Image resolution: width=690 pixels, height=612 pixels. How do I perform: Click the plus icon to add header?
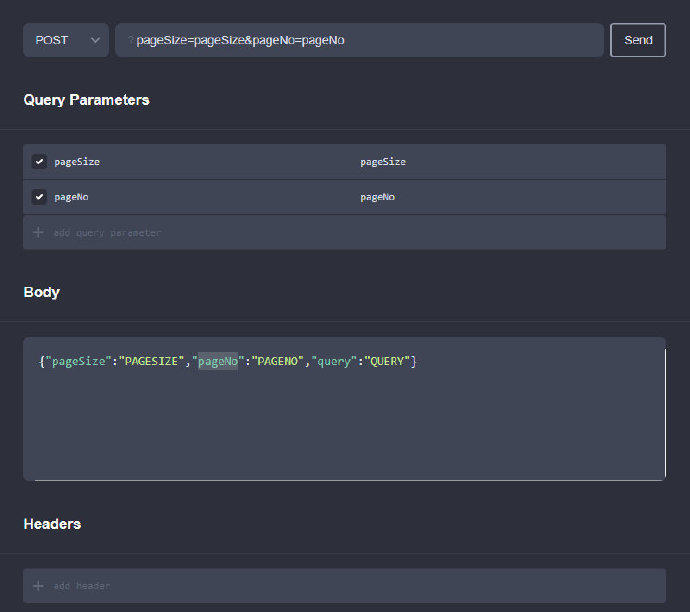click(39, 586)
